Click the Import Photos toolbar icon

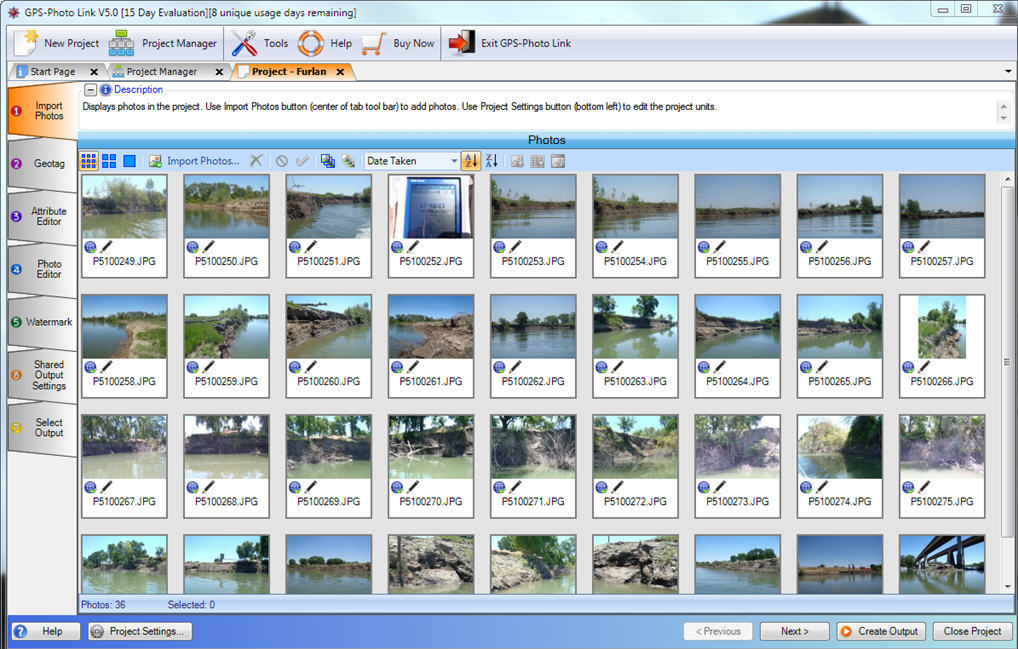[154, 160]
